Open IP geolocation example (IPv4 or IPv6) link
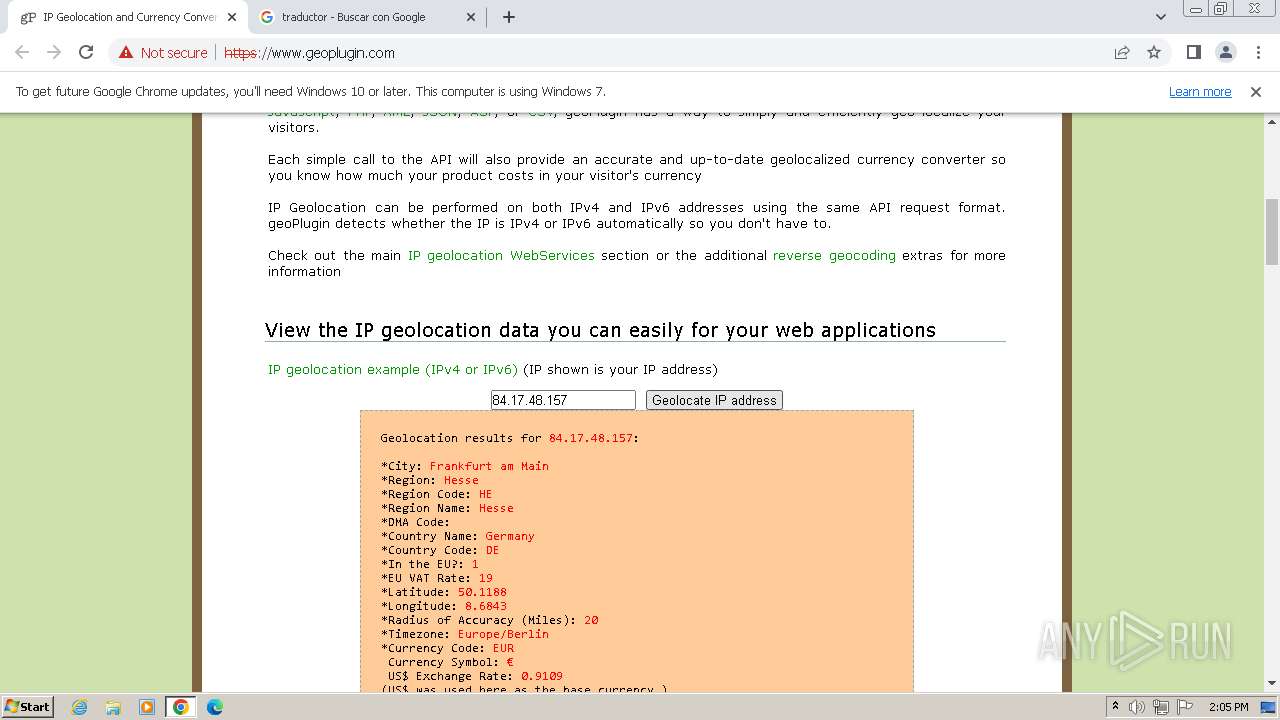The width and height of the screenshot is (1280, 720). [x=393, y=370]
